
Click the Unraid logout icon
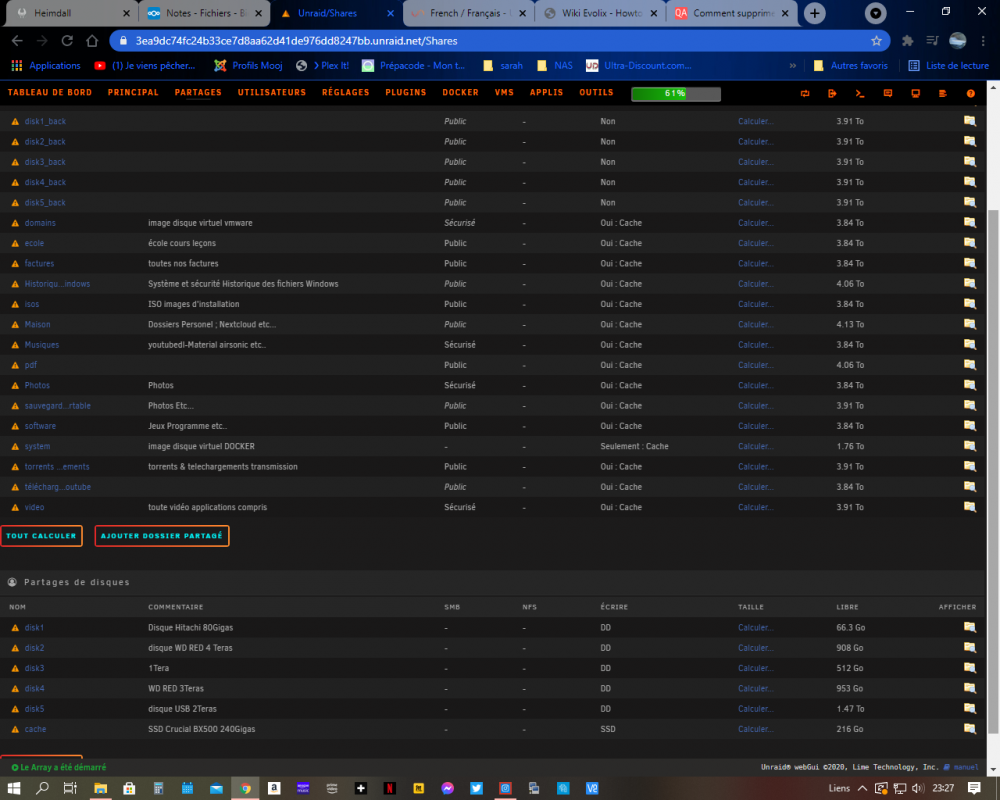832,93
